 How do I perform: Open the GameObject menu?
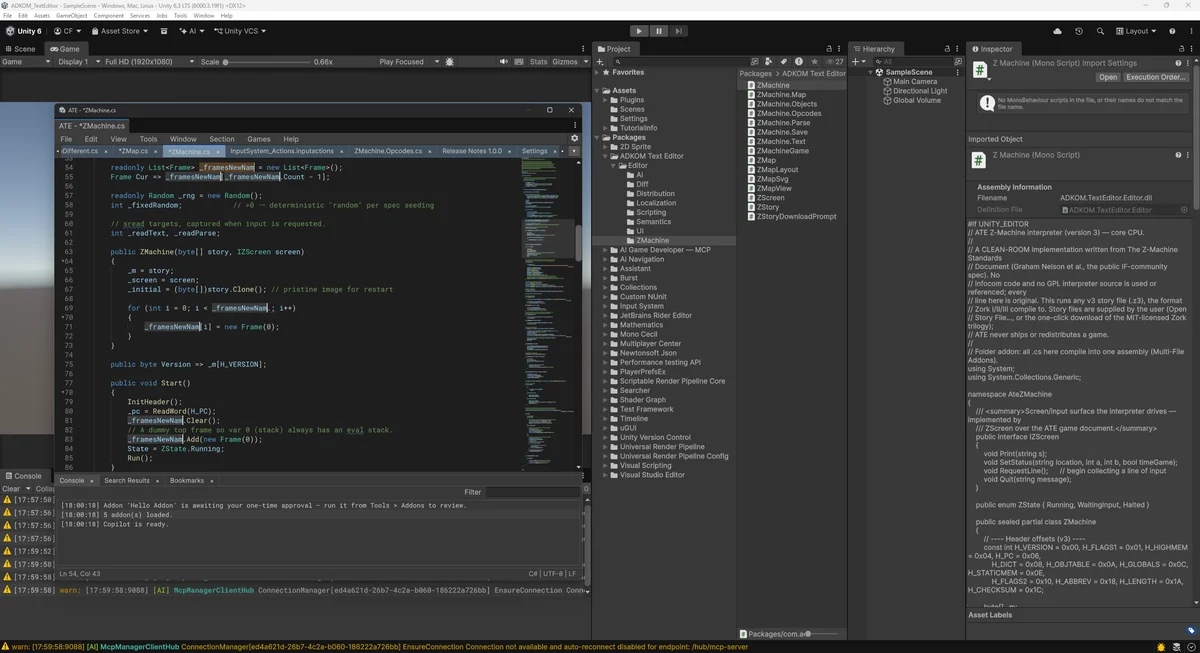[71, 16]
